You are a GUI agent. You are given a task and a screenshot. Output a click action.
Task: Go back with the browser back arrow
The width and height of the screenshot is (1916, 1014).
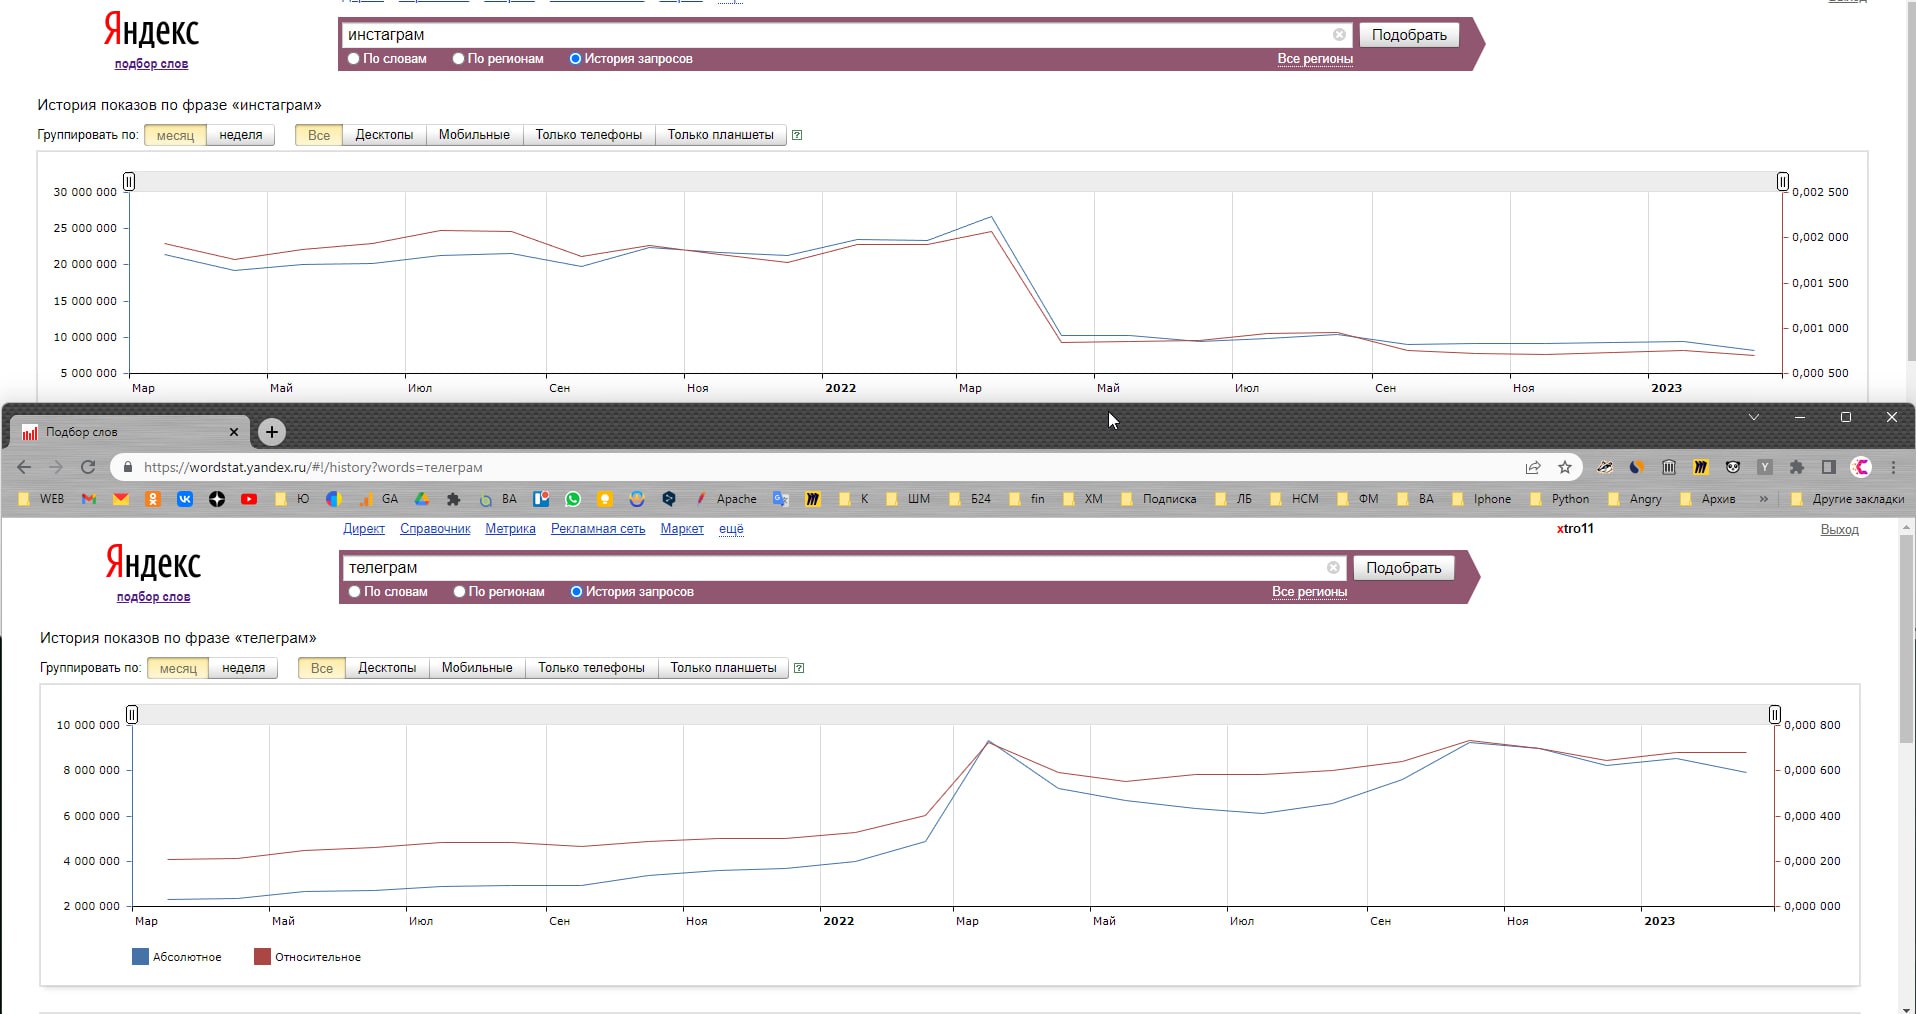[x=24, y=467]
